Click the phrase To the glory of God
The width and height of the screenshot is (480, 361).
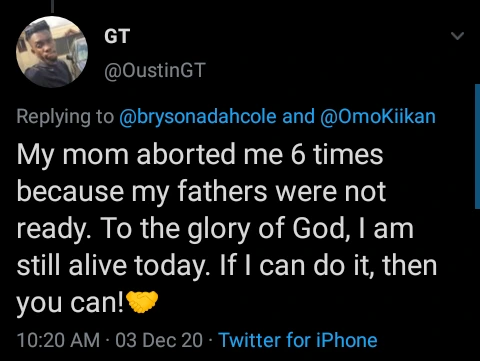[225, 229]
